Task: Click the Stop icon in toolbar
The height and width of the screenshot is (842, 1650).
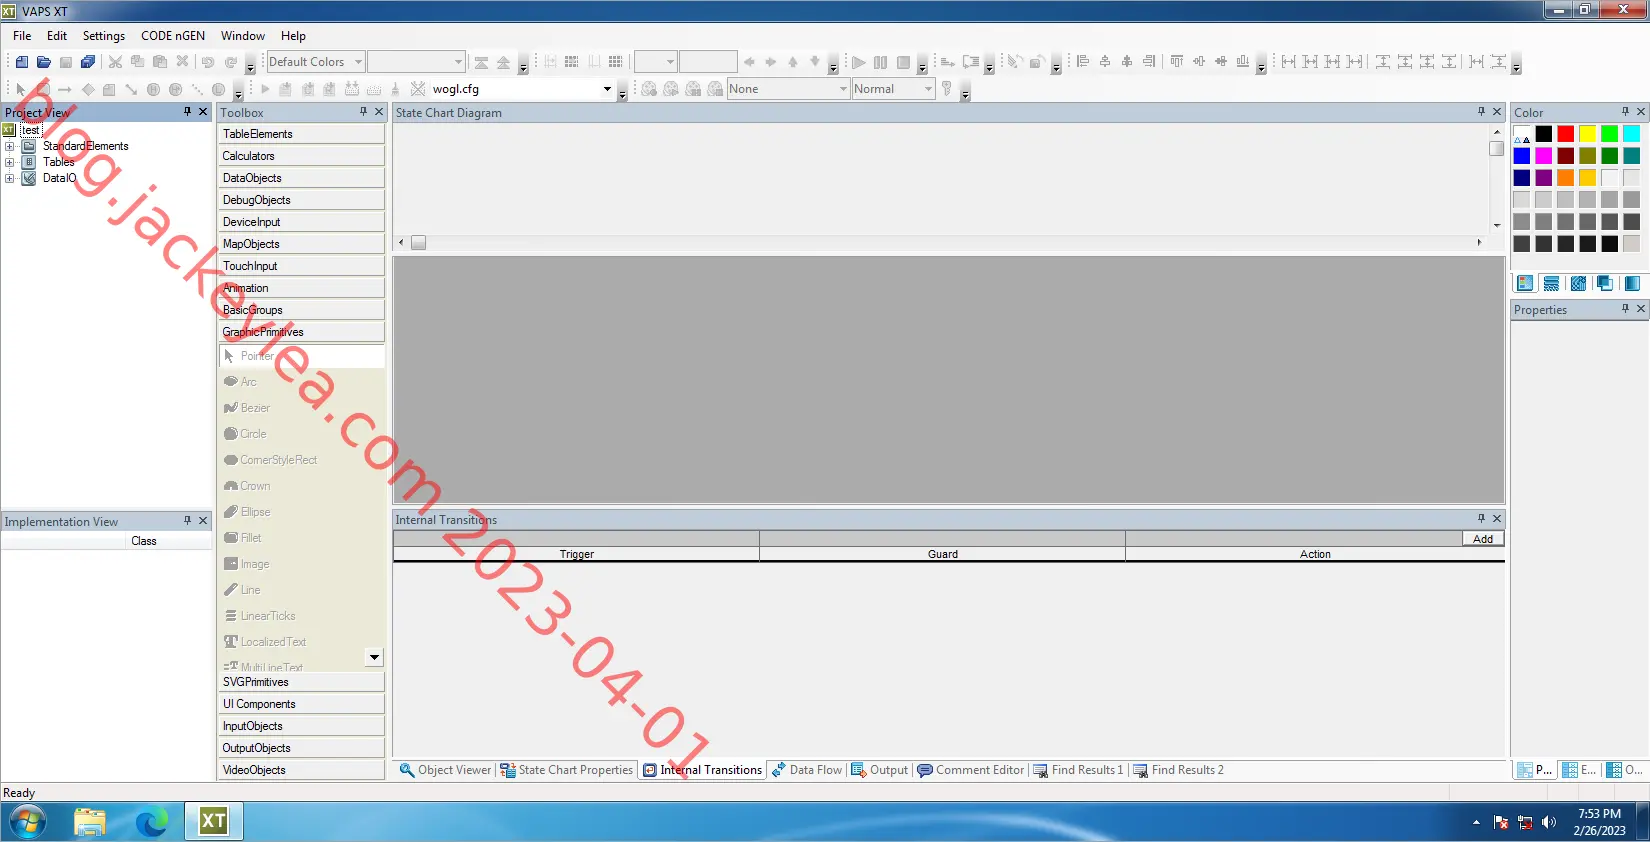Action: coord(903,62)
